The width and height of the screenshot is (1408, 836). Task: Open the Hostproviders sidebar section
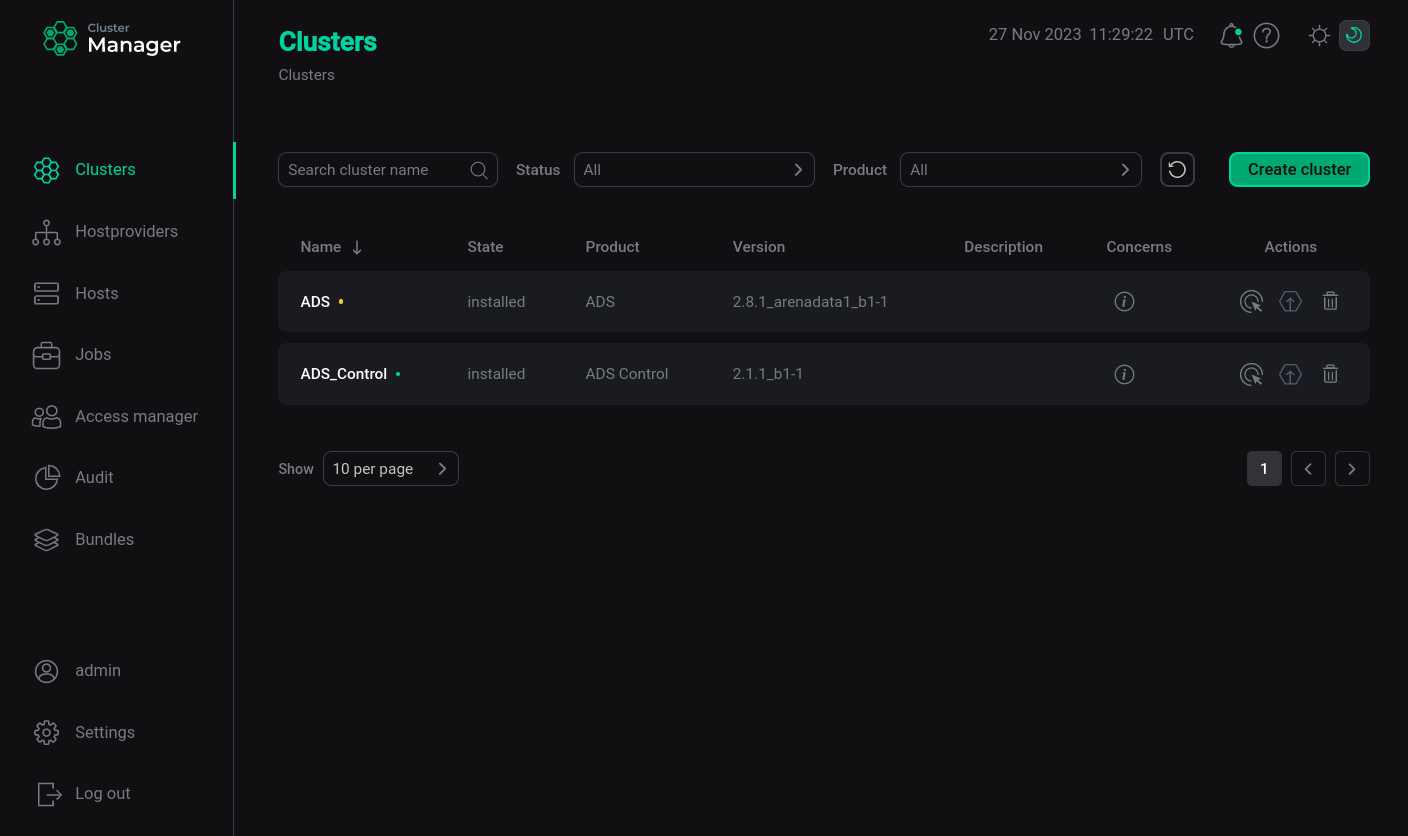point(126,231)
